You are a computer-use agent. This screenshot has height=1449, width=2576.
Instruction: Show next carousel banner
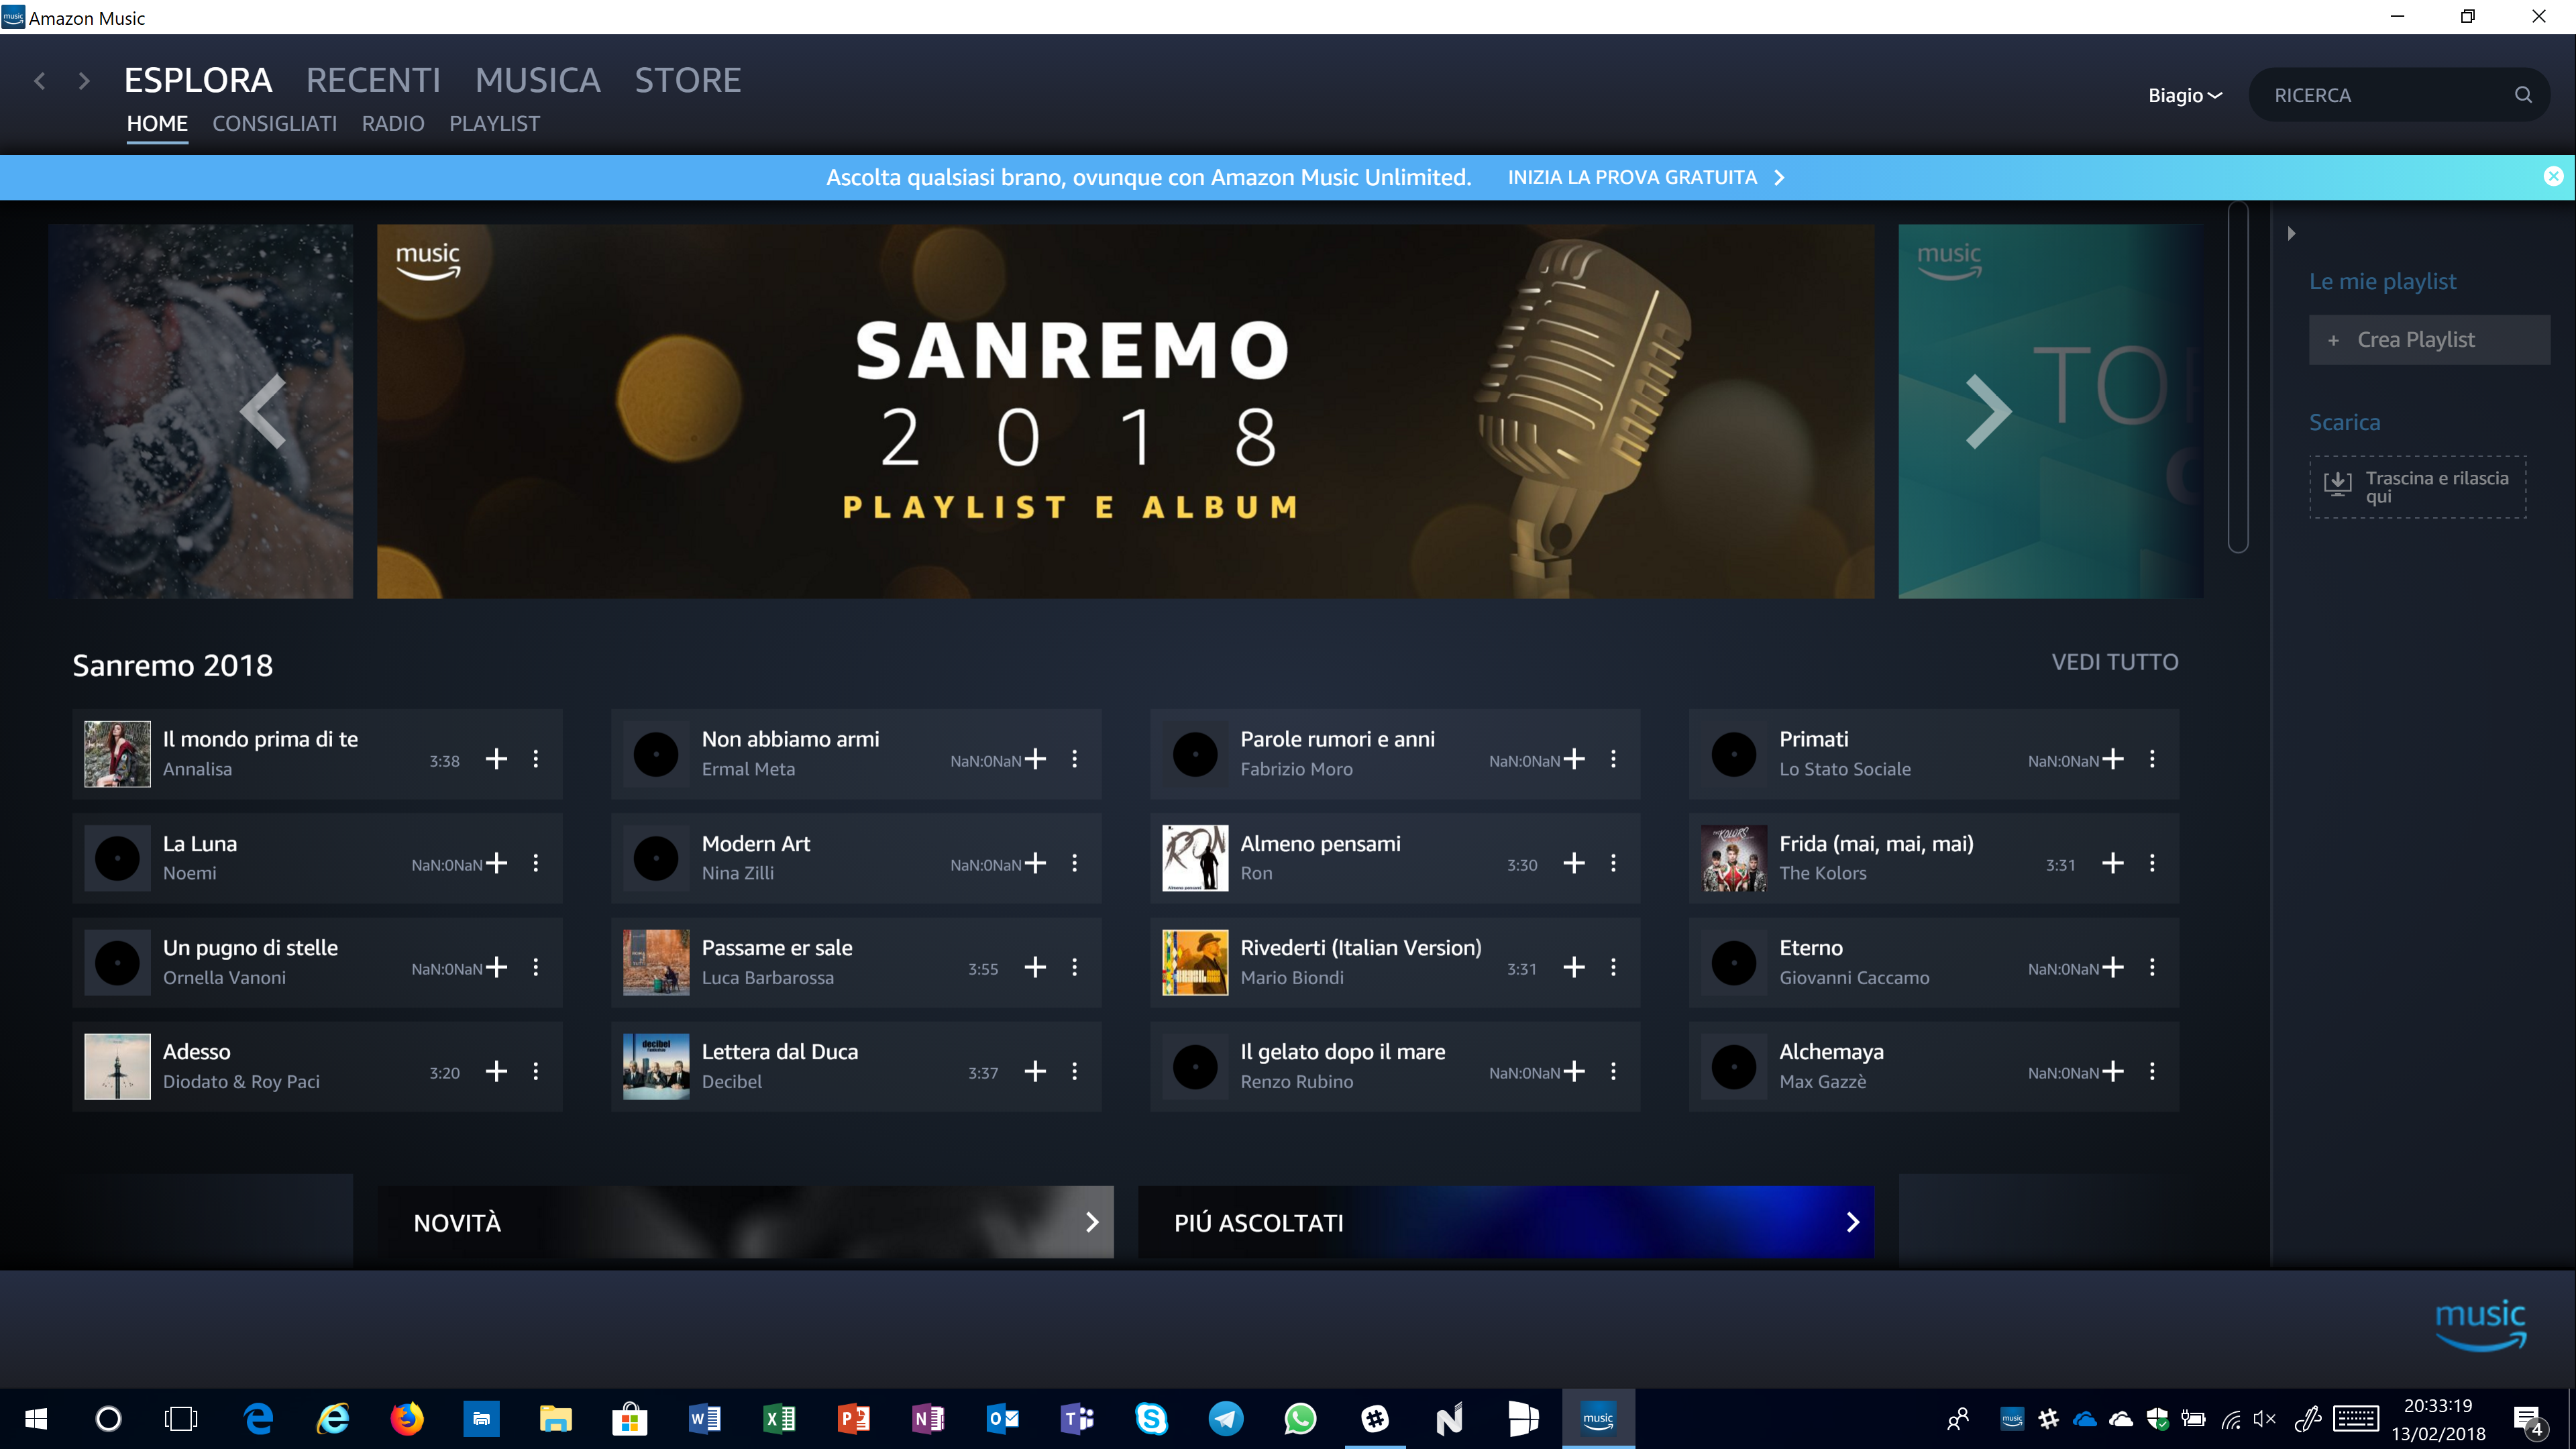[1988, 411]
